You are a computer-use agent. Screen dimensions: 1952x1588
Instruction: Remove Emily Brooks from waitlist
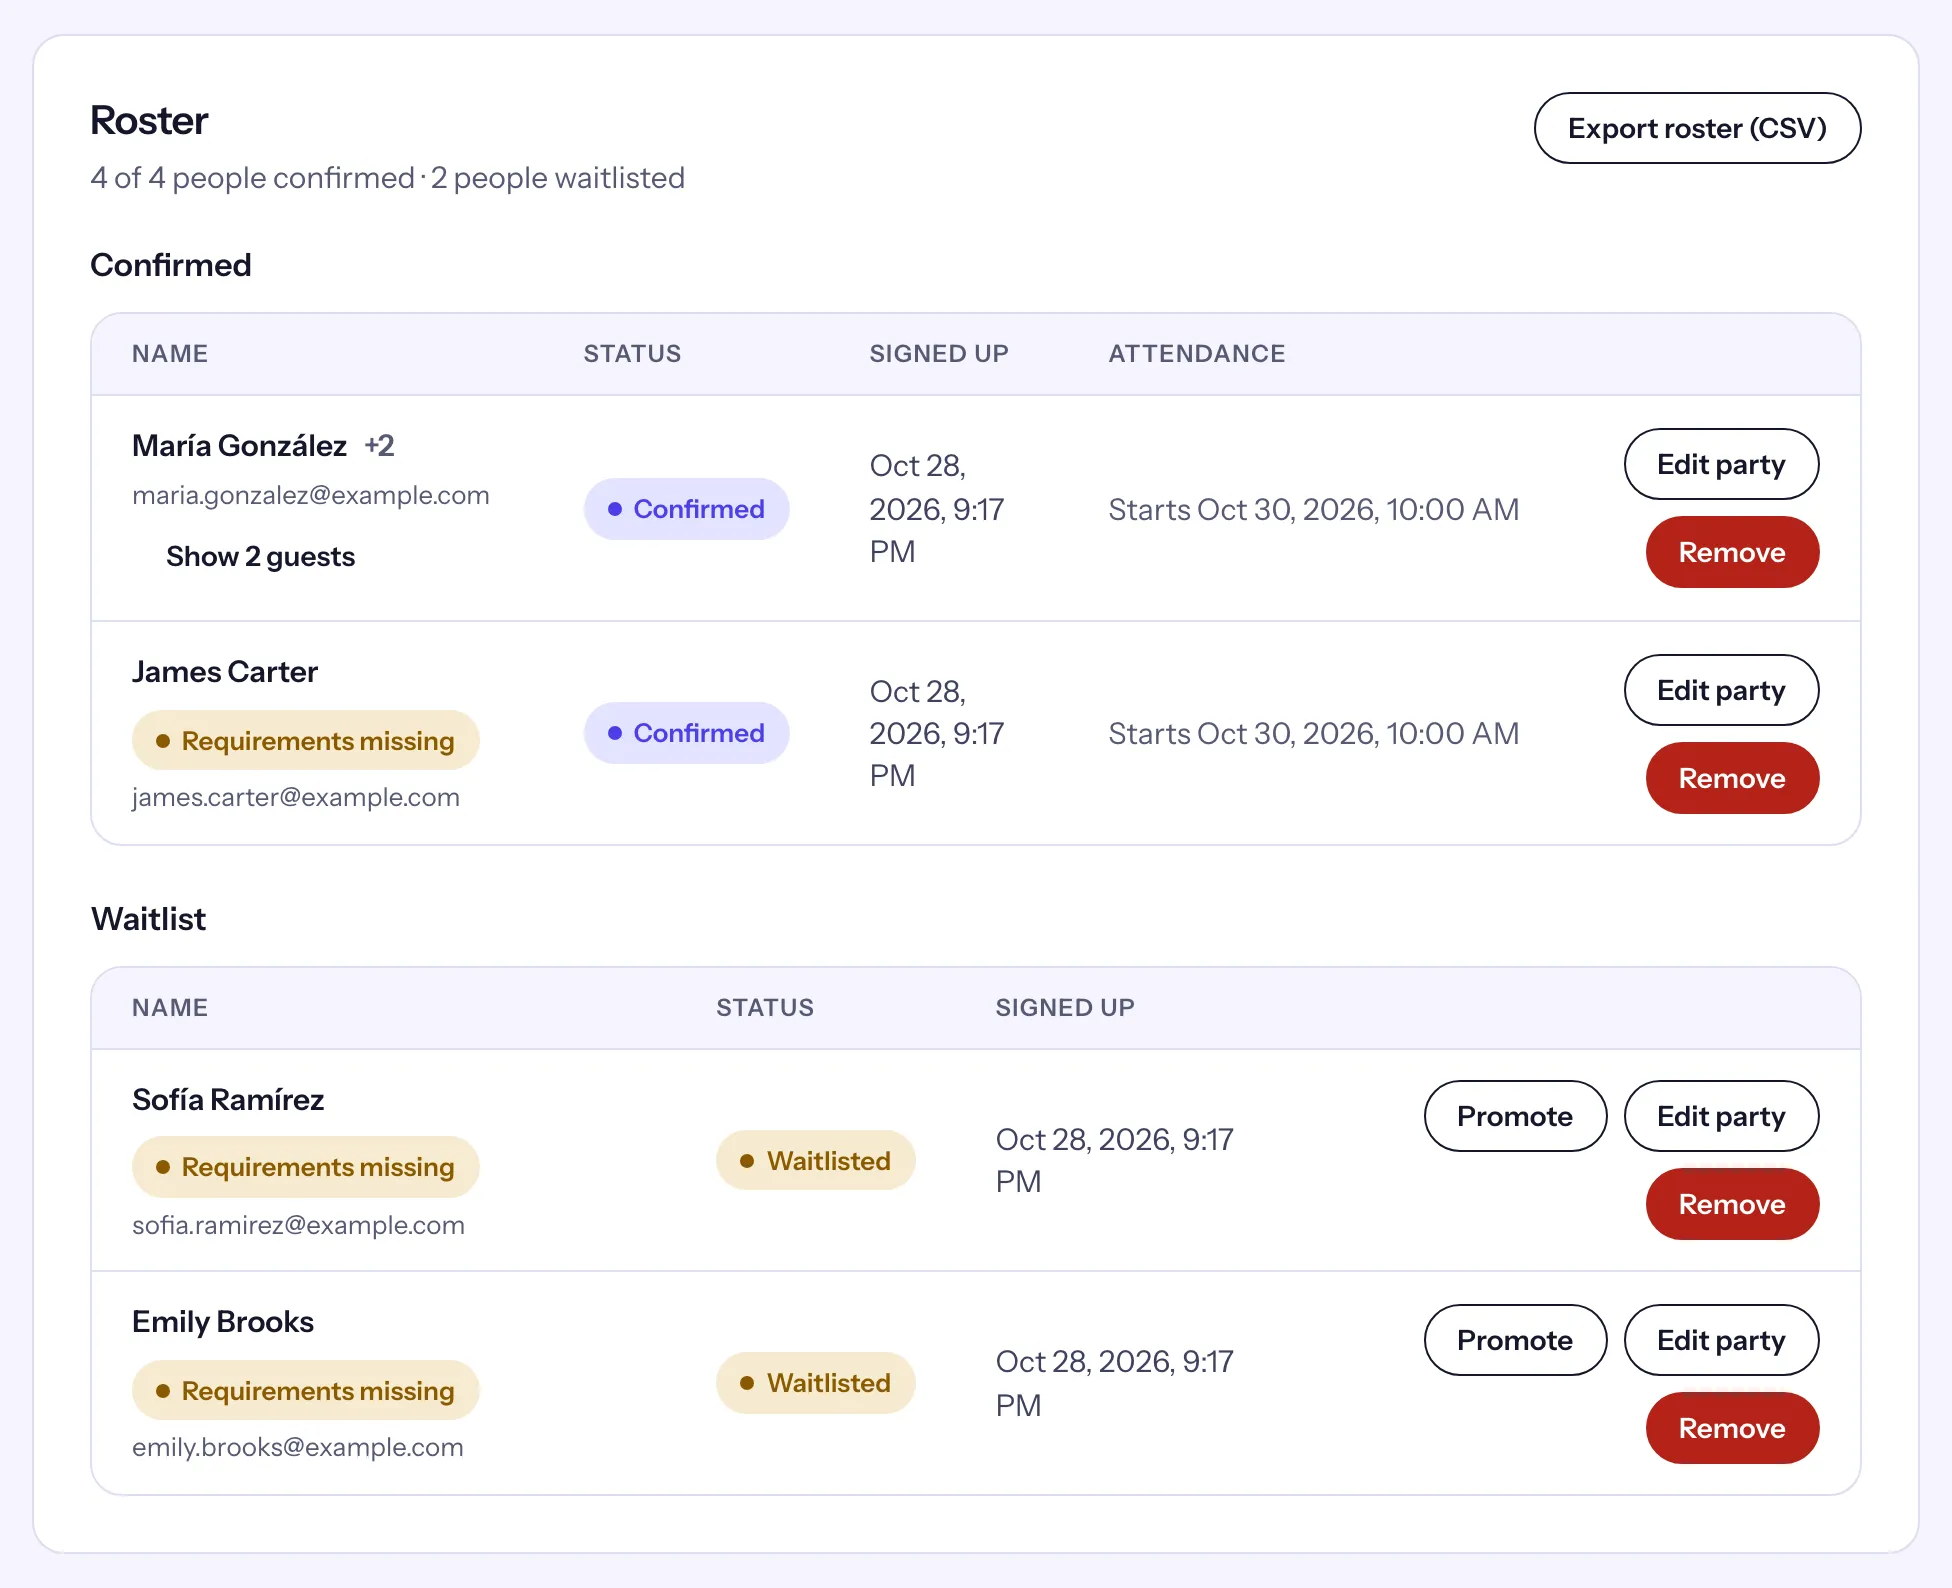pyautogui.click(x=1732, y=1428)
